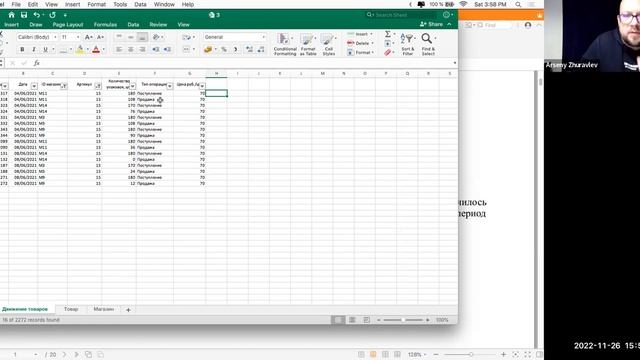Increase indent icon
640x360 pixels.
(x=167, y=49)
